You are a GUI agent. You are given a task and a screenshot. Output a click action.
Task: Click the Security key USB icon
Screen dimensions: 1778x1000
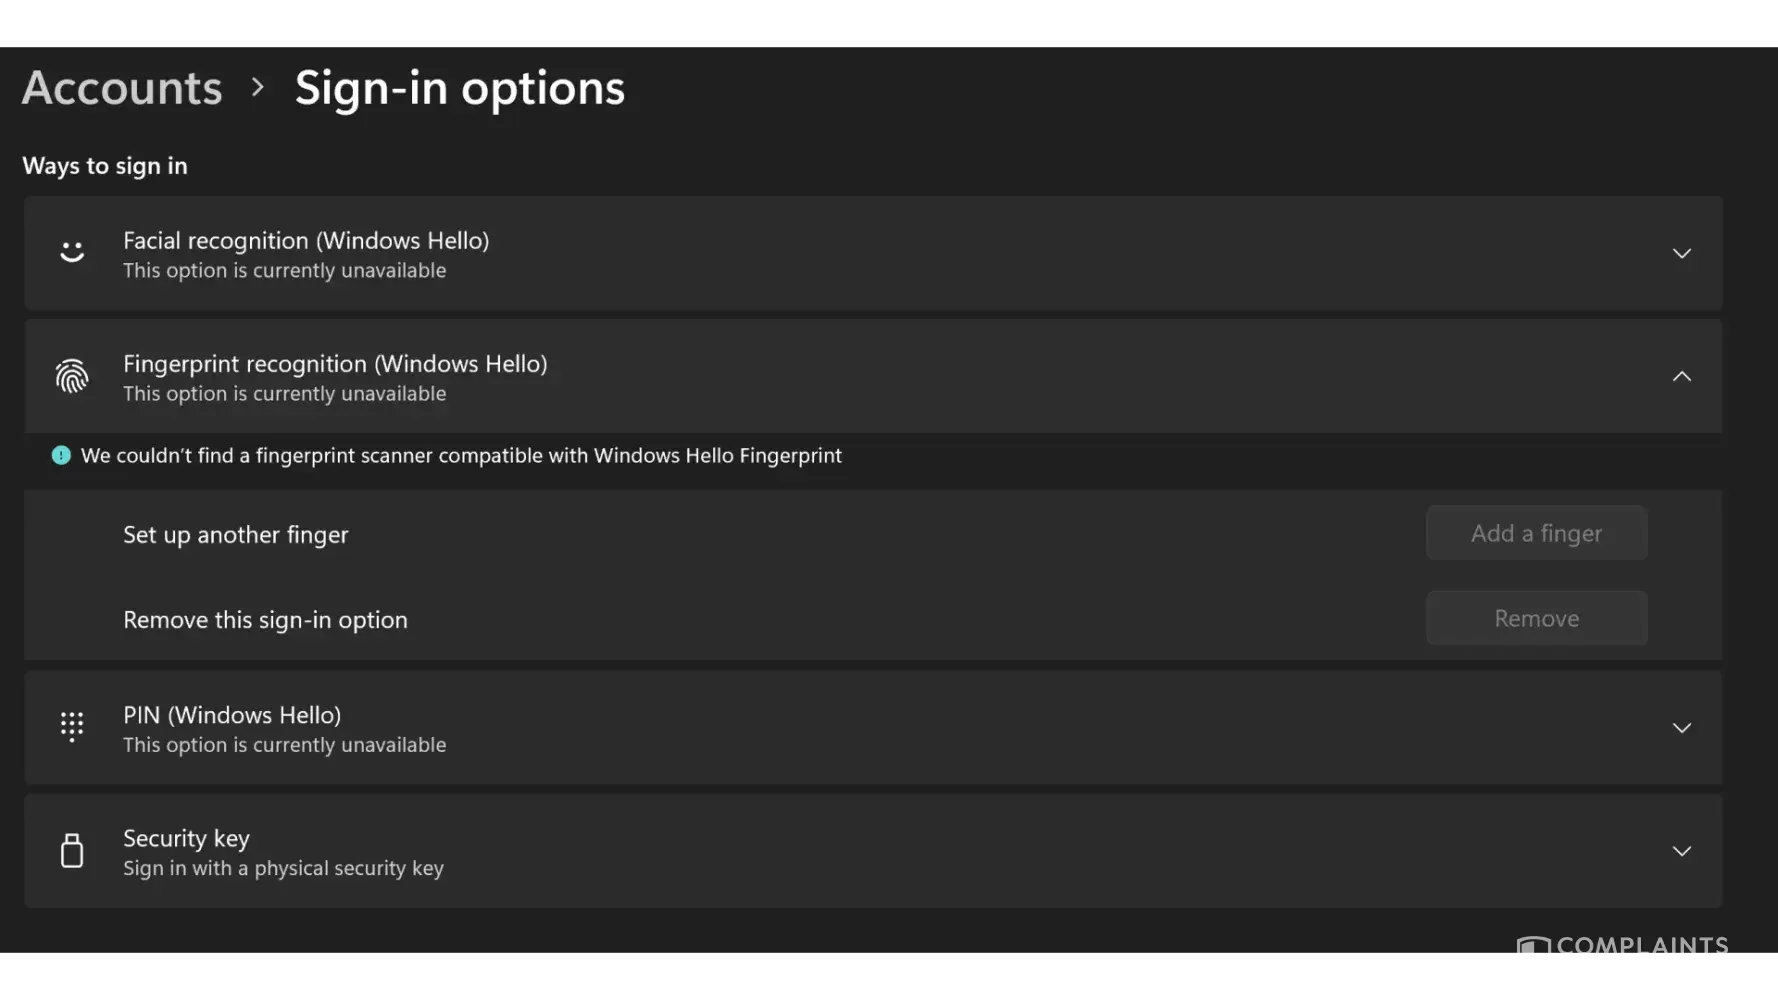click(x=72, y=850)
